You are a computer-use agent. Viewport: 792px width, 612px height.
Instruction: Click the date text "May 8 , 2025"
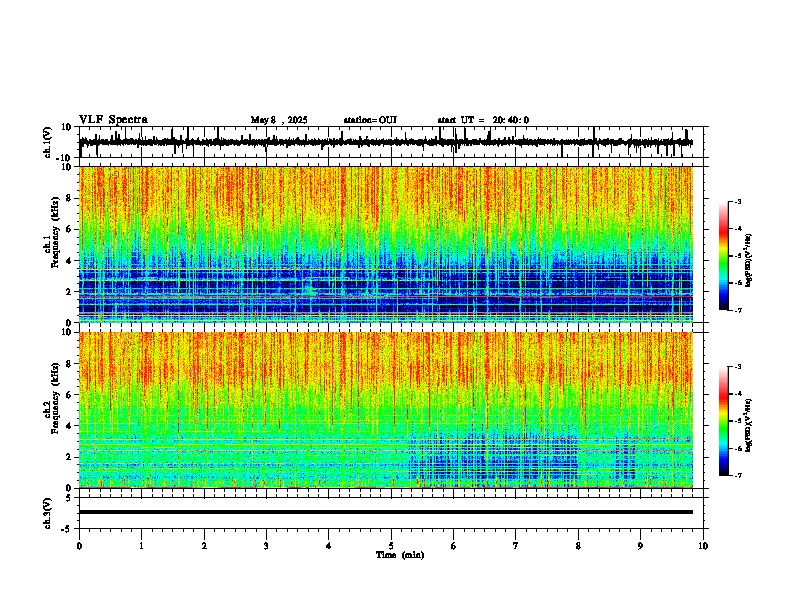coord(279,120)
